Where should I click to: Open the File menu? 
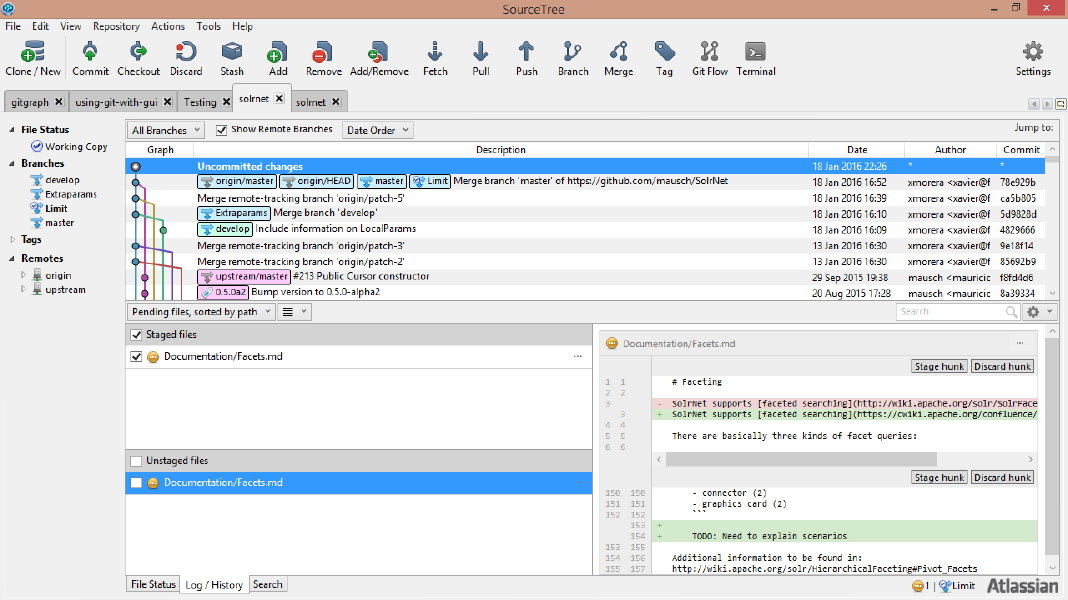[13, 26]
